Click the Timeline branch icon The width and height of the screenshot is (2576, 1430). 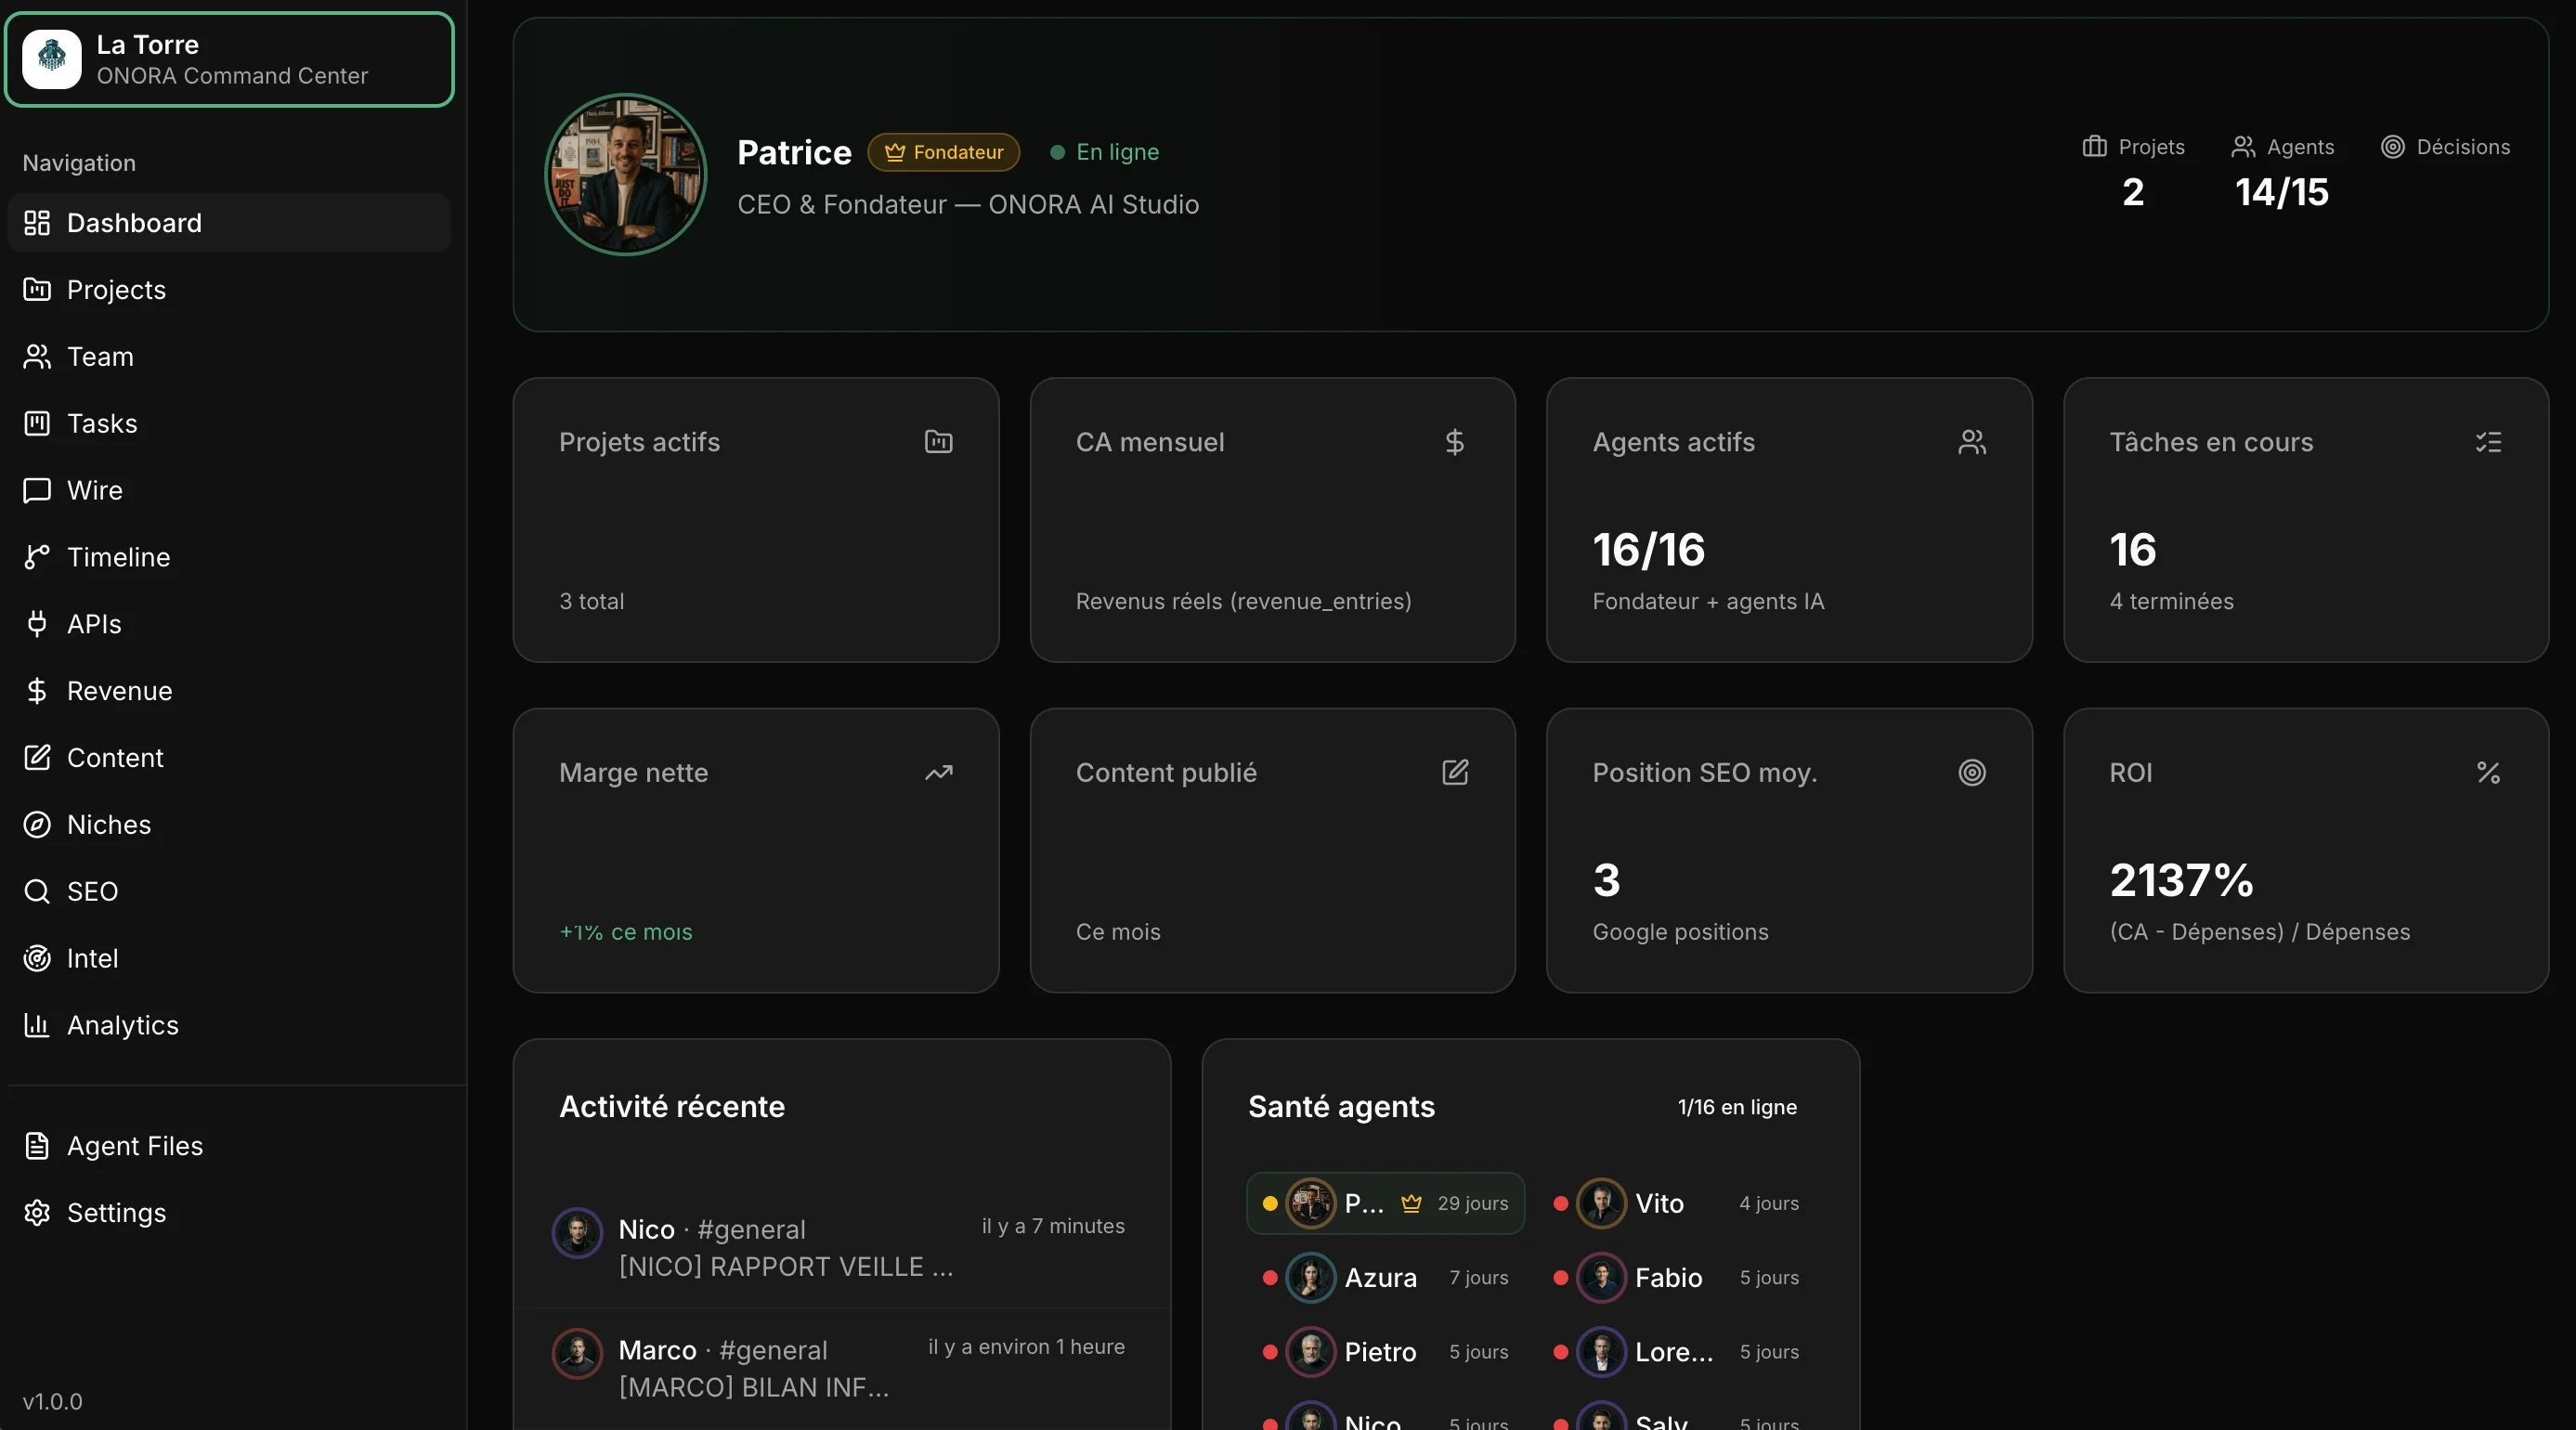37,557
